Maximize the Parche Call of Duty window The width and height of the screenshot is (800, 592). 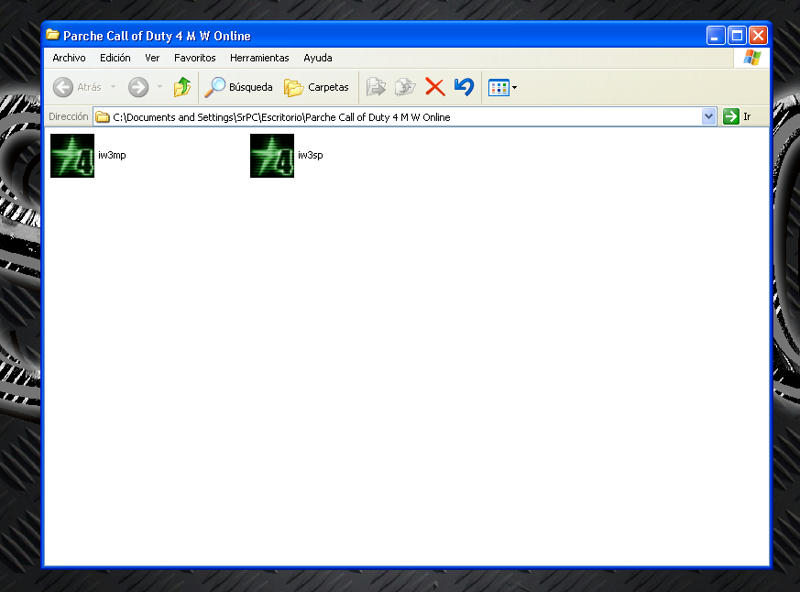coord(737,36)
